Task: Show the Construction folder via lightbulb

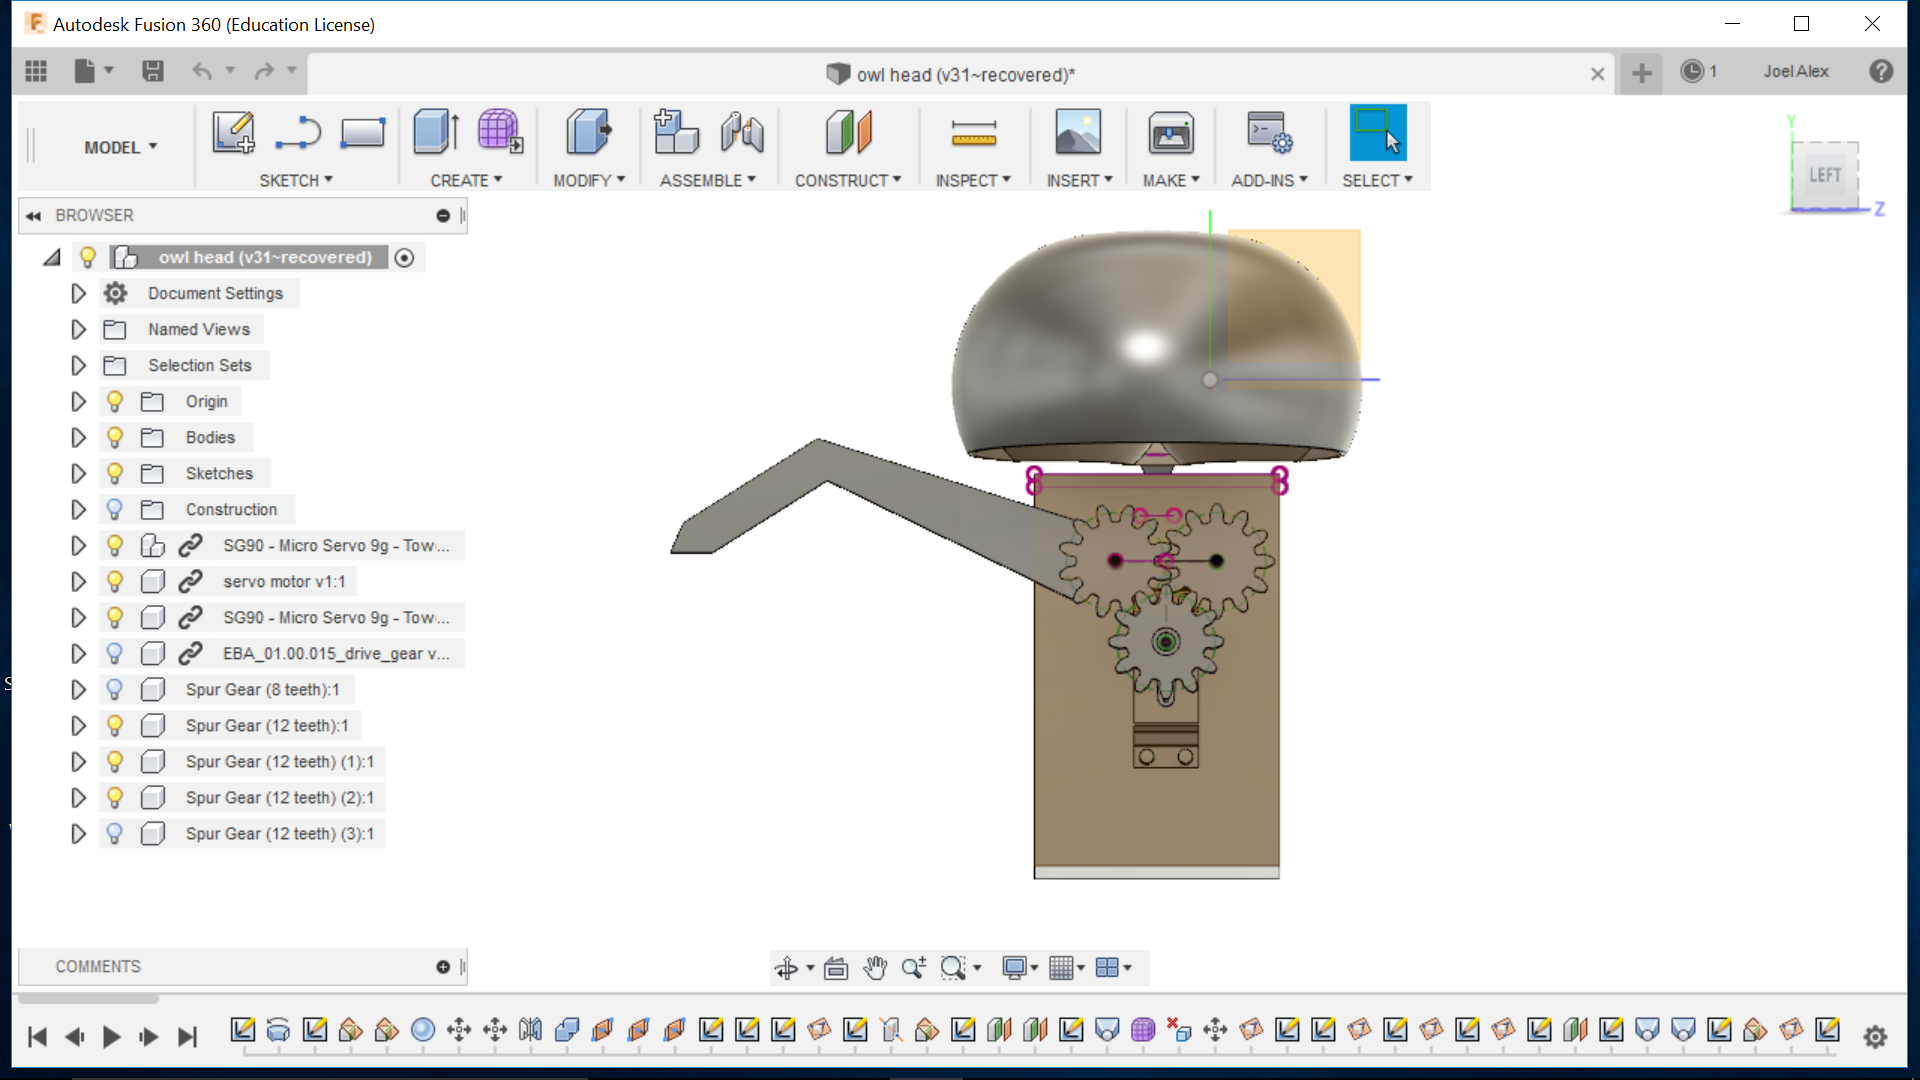Action: pos(115,509)
